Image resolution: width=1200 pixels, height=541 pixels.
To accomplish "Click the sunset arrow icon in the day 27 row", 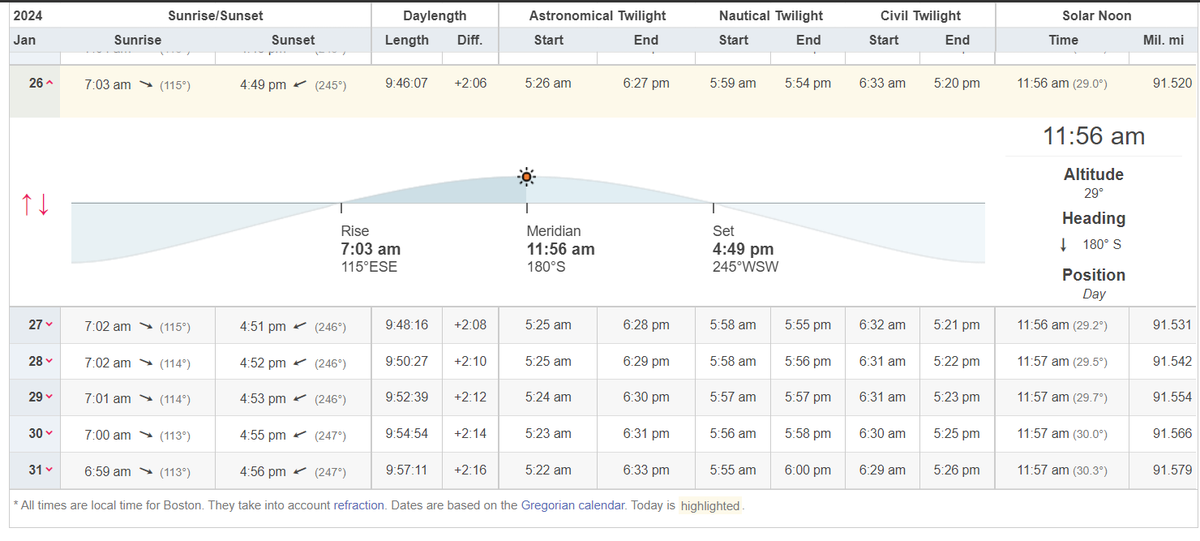I will 300,326.
